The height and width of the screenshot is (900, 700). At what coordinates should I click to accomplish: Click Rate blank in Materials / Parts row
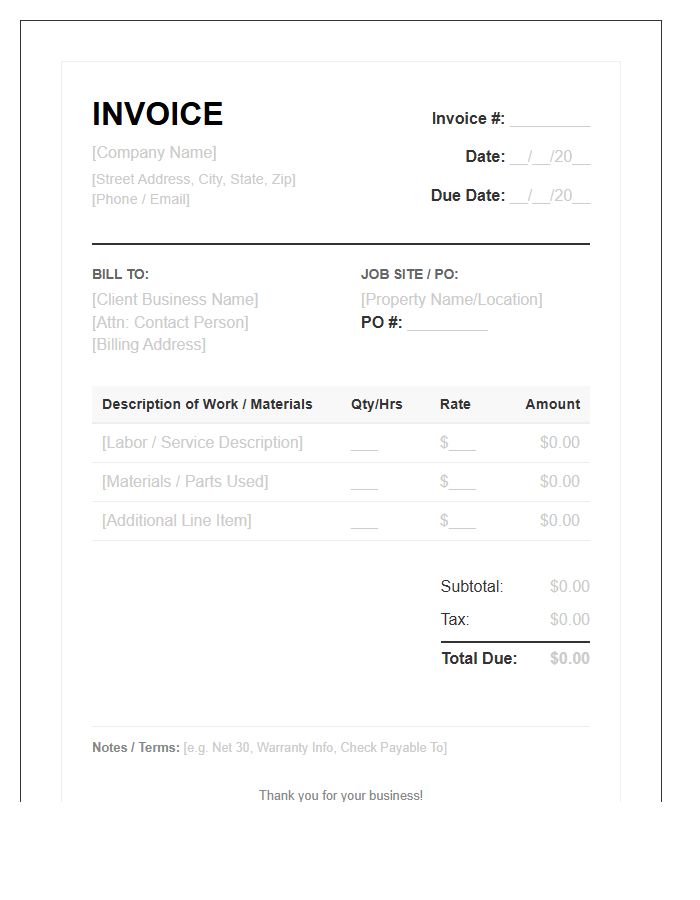[458, 482]
